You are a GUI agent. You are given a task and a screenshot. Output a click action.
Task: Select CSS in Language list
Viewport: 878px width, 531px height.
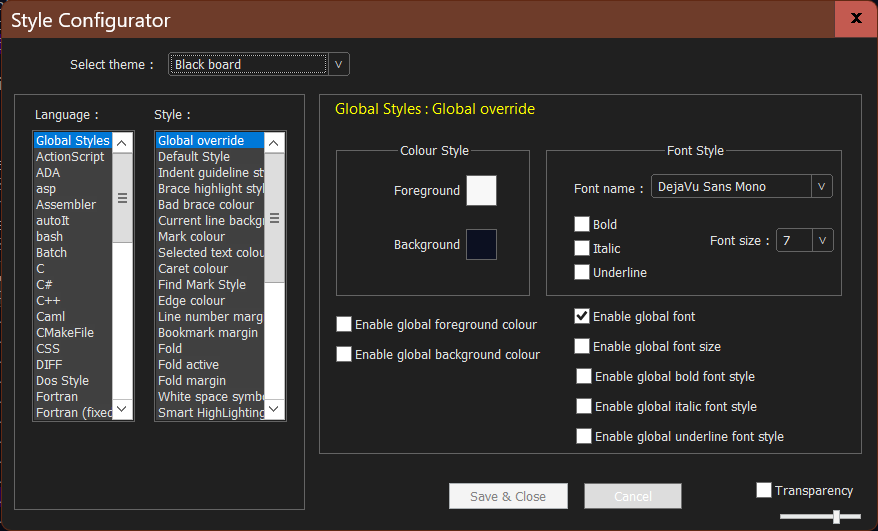click(73, 348)
